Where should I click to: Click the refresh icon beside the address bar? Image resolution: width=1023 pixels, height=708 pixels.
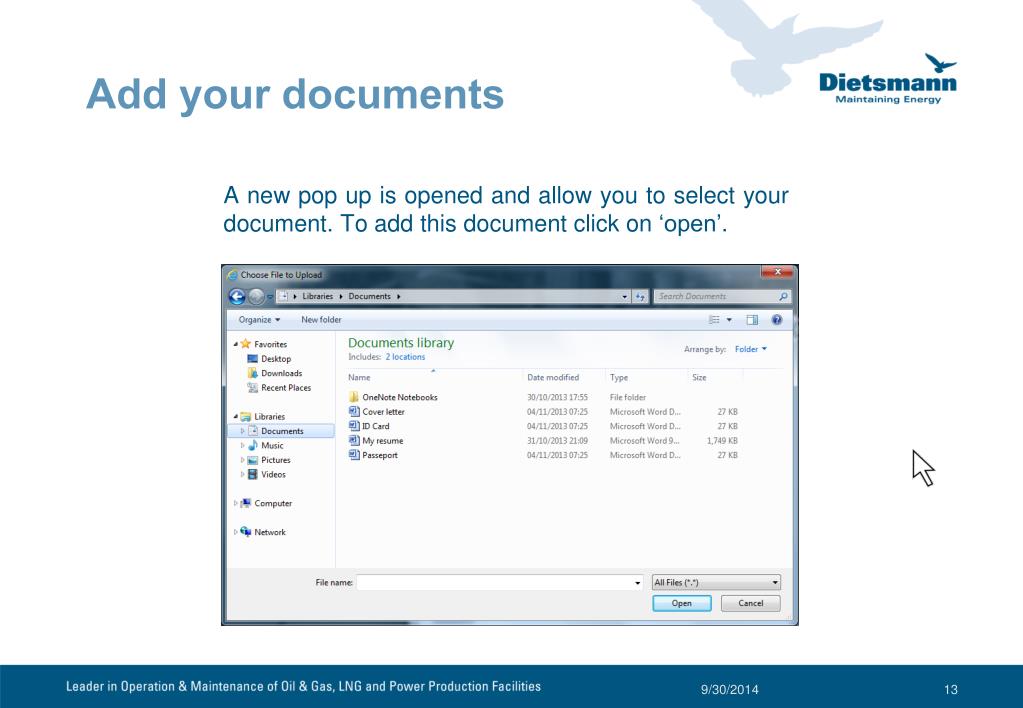(x=641, y=297)
